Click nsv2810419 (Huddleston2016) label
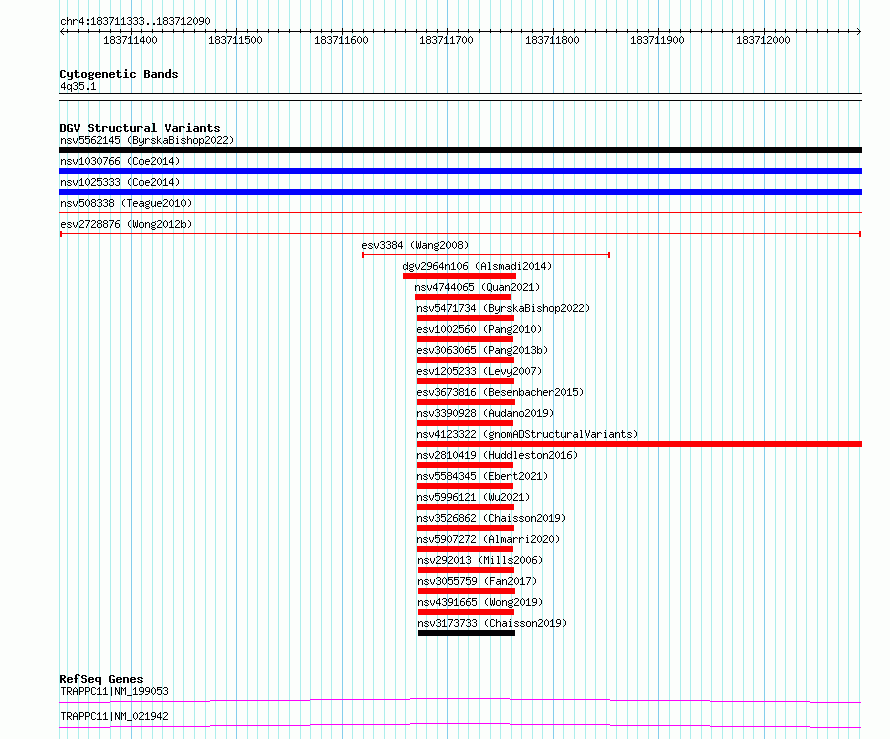 coord(497,455)
